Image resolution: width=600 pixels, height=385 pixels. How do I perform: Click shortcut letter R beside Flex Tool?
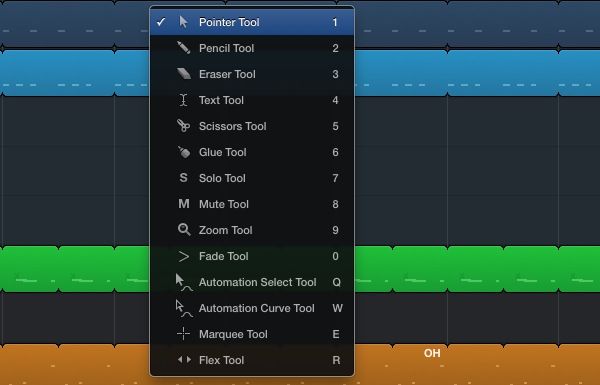(336, 361)
